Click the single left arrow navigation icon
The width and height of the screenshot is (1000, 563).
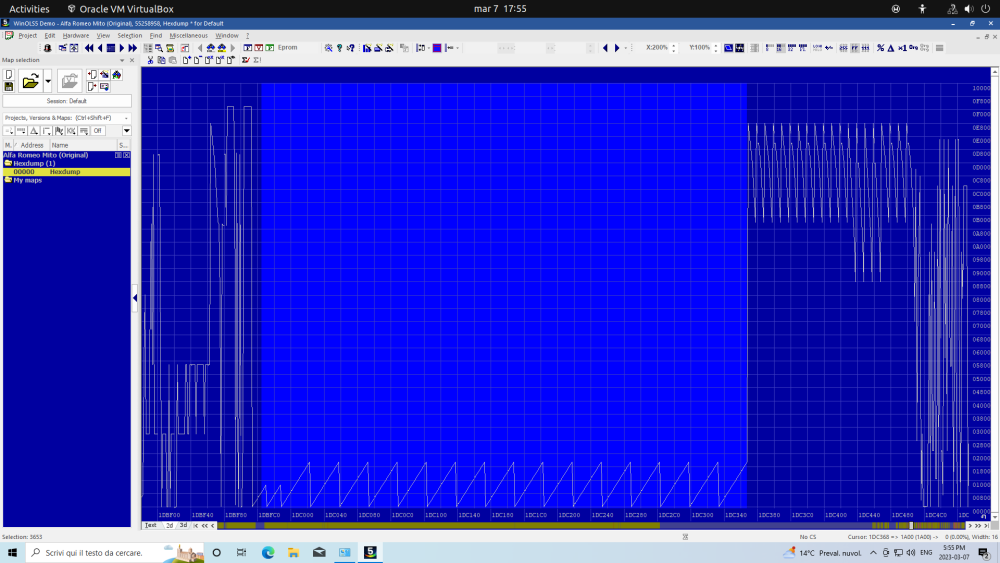point(100,48)
